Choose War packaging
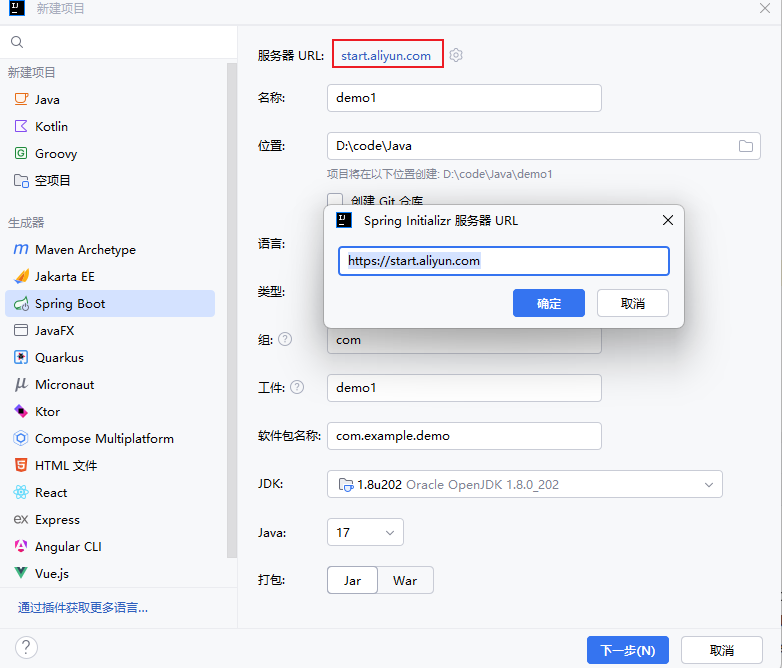 coord(405,580)
